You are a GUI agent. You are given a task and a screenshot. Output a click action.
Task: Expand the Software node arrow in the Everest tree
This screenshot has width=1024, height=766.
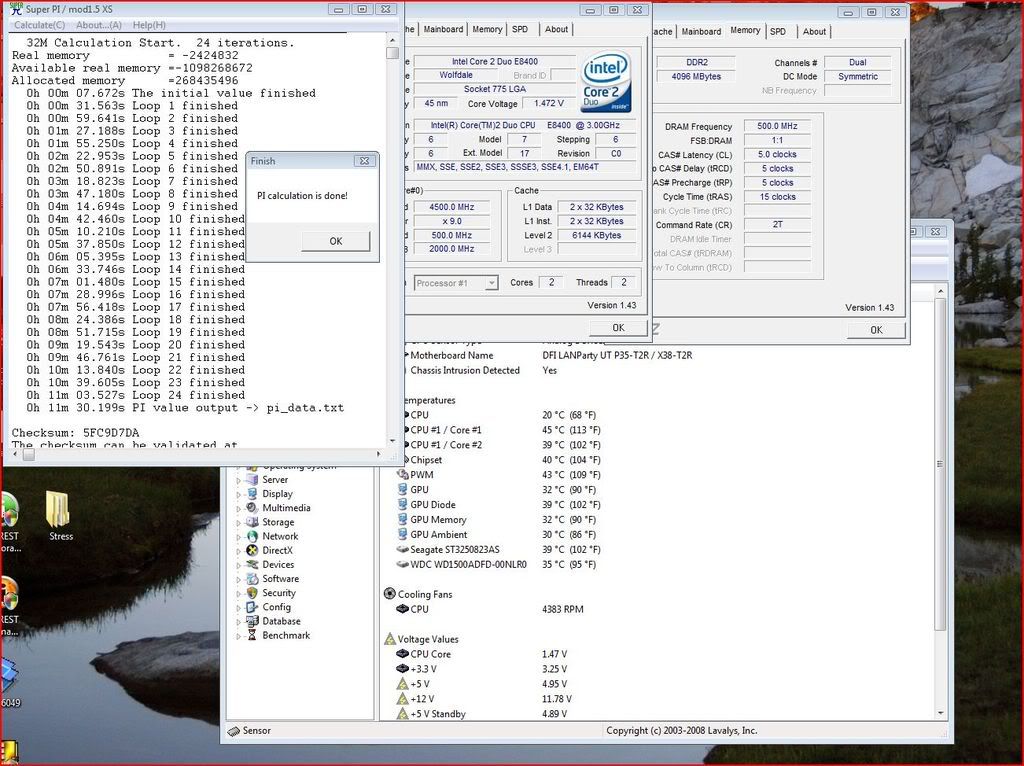coord(238,580)
